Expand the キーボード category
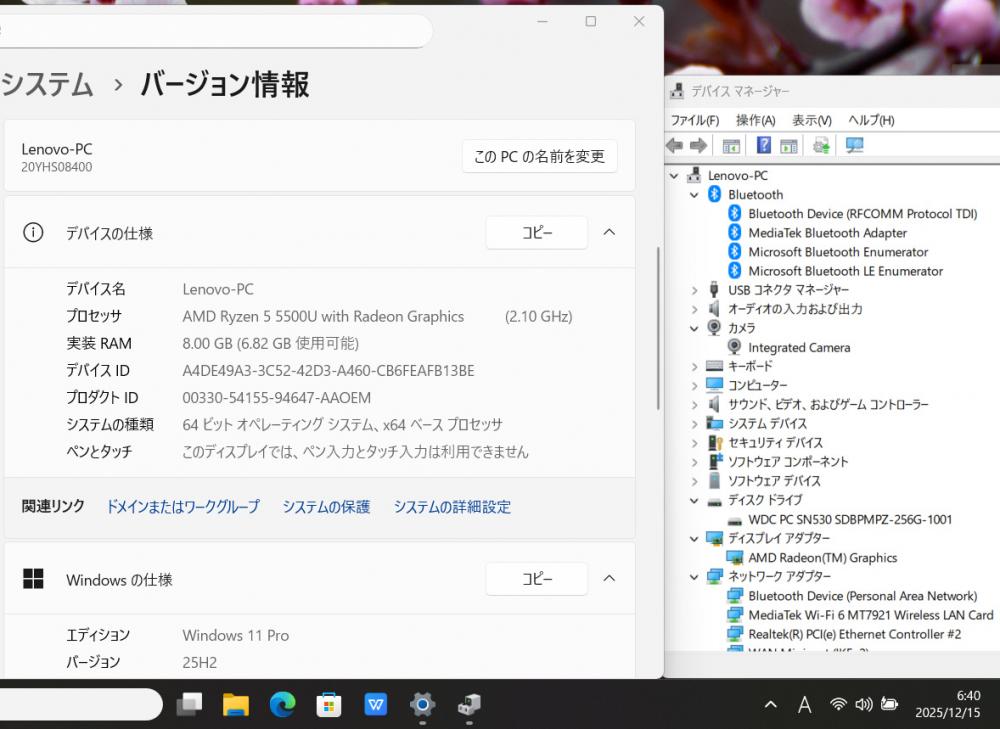Image resolution: width=1000 pixels, height=729 pixels. [695, 366]
